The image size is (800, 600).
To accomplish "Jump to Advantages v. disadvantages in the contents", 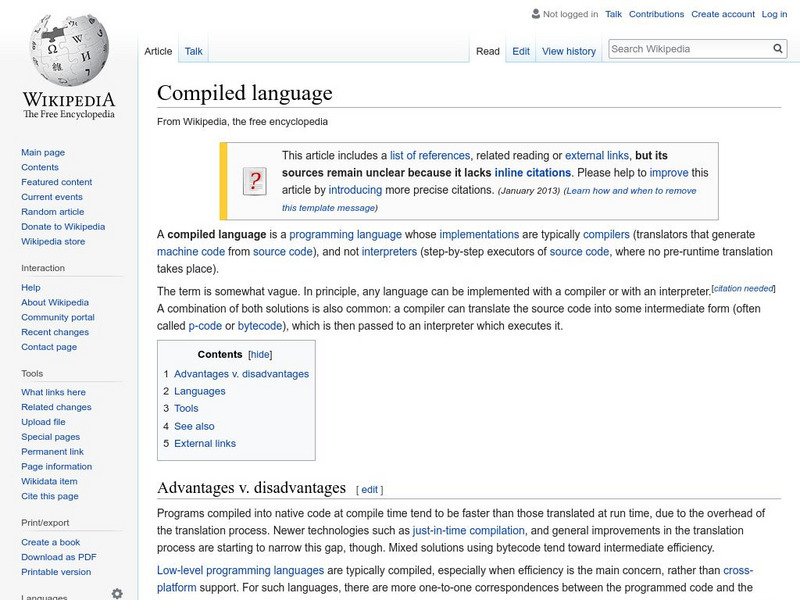I will point(241,374).
